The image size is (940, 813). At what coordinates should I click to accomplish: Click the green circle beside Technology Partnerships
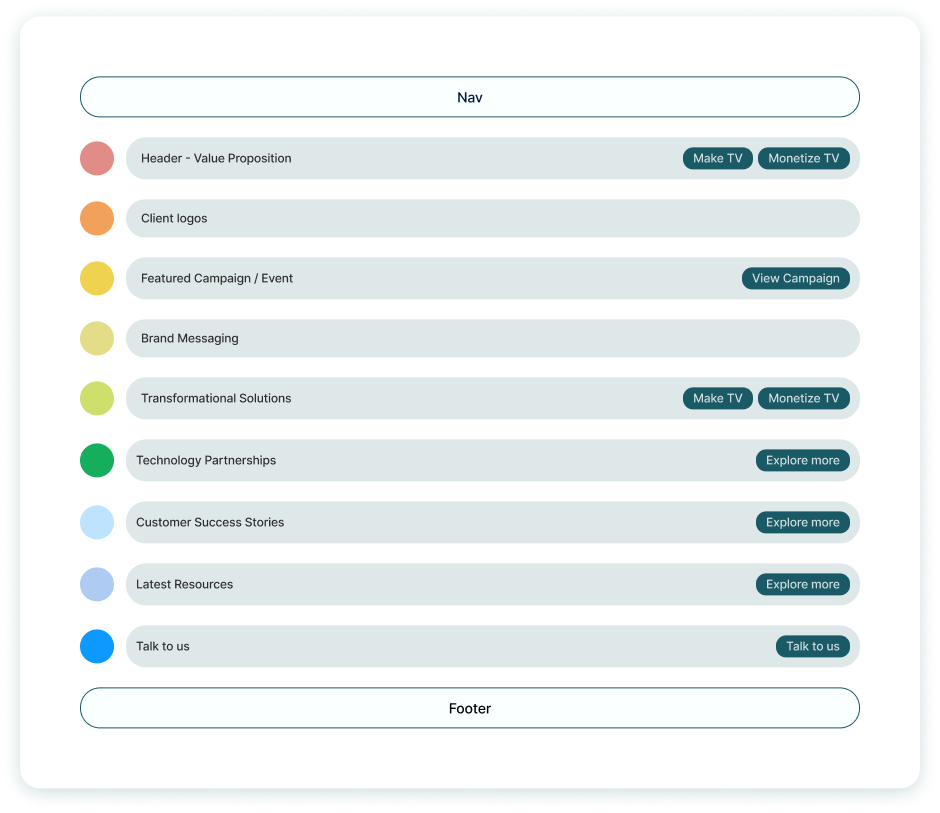(x=97, y=460)
